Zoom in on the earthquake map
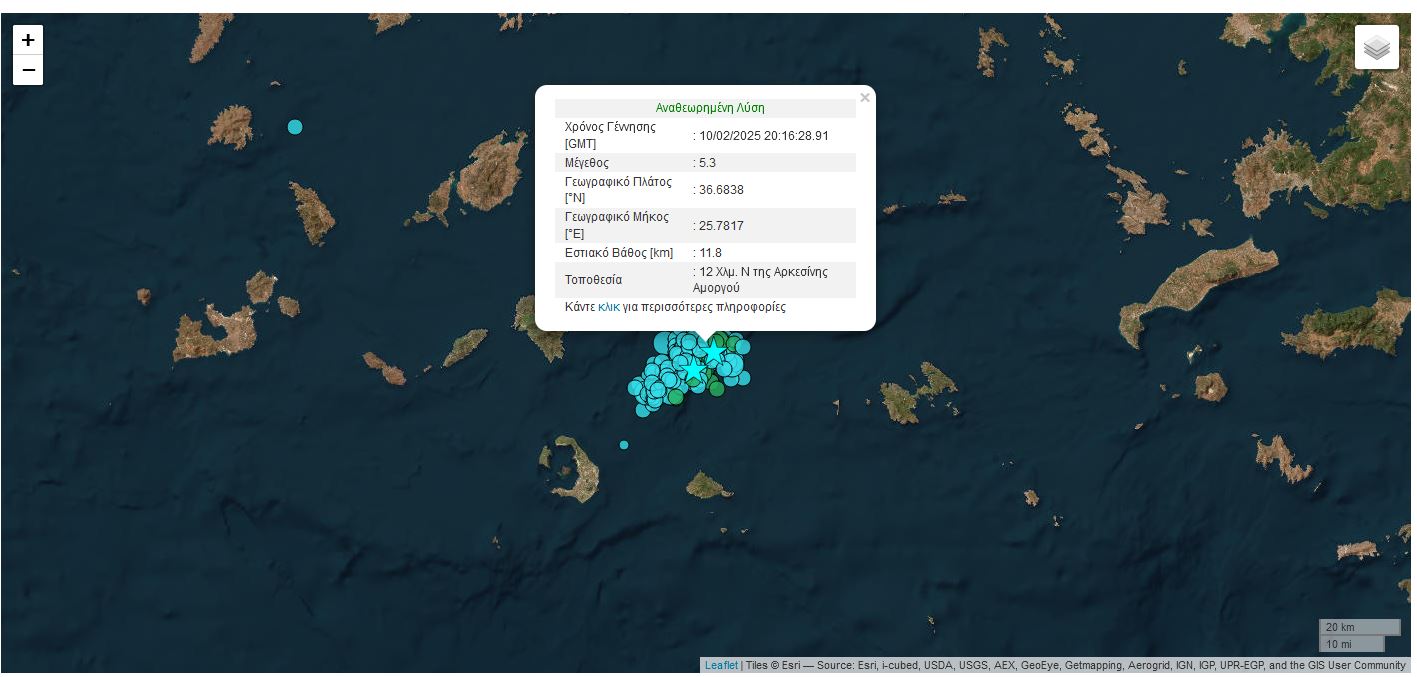1417x677 pixels. pyautogui.click(x=28, y=40)
